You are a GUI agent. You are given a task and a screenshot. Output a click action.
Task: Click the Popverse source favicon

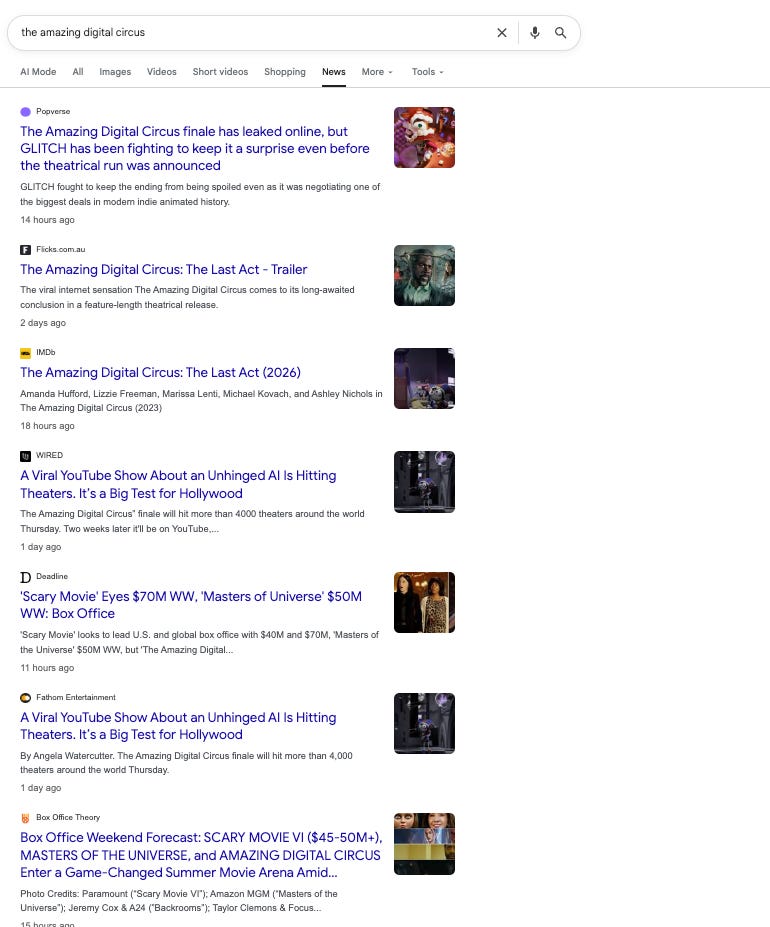[25, 112]
